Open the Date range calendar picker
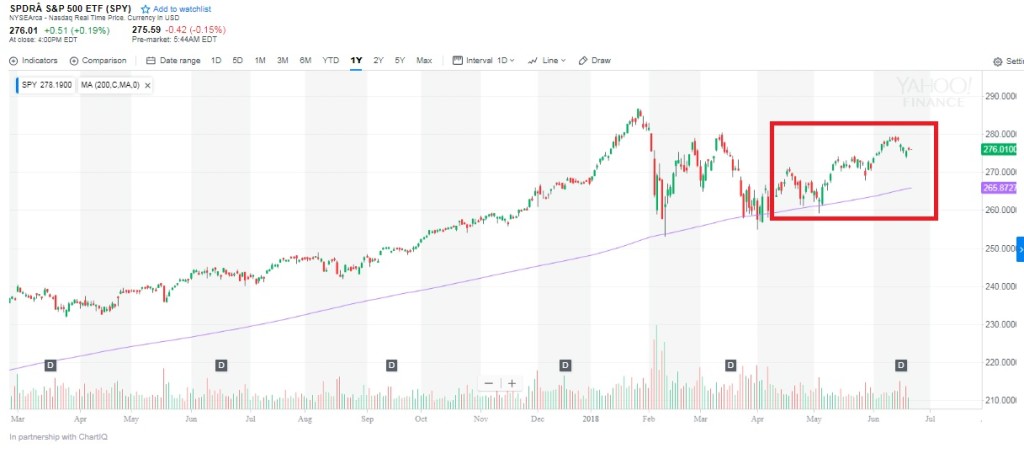1024x459 pixels. [x=173, y=60]
